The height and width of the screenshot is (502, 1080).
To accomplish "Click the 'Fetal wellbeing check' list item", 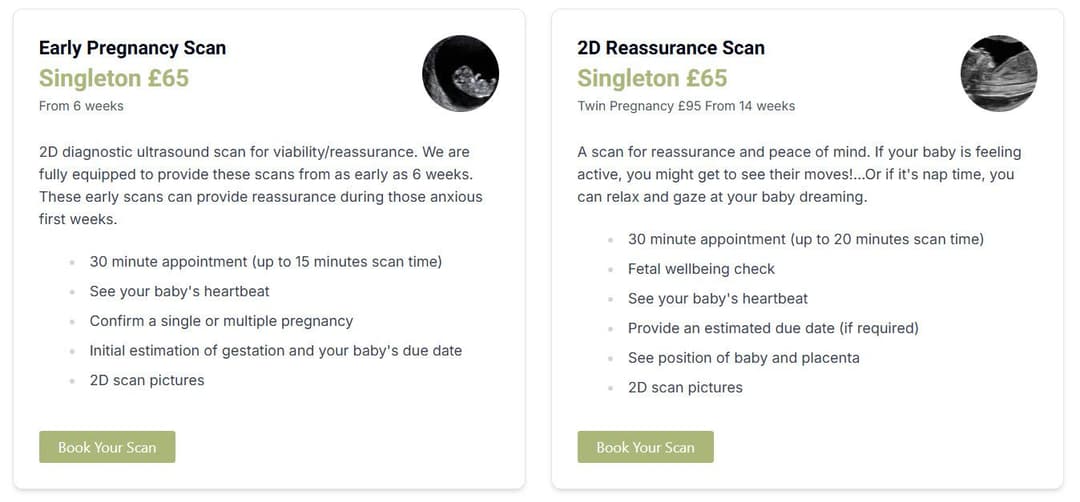I will [x=701, y=269].
